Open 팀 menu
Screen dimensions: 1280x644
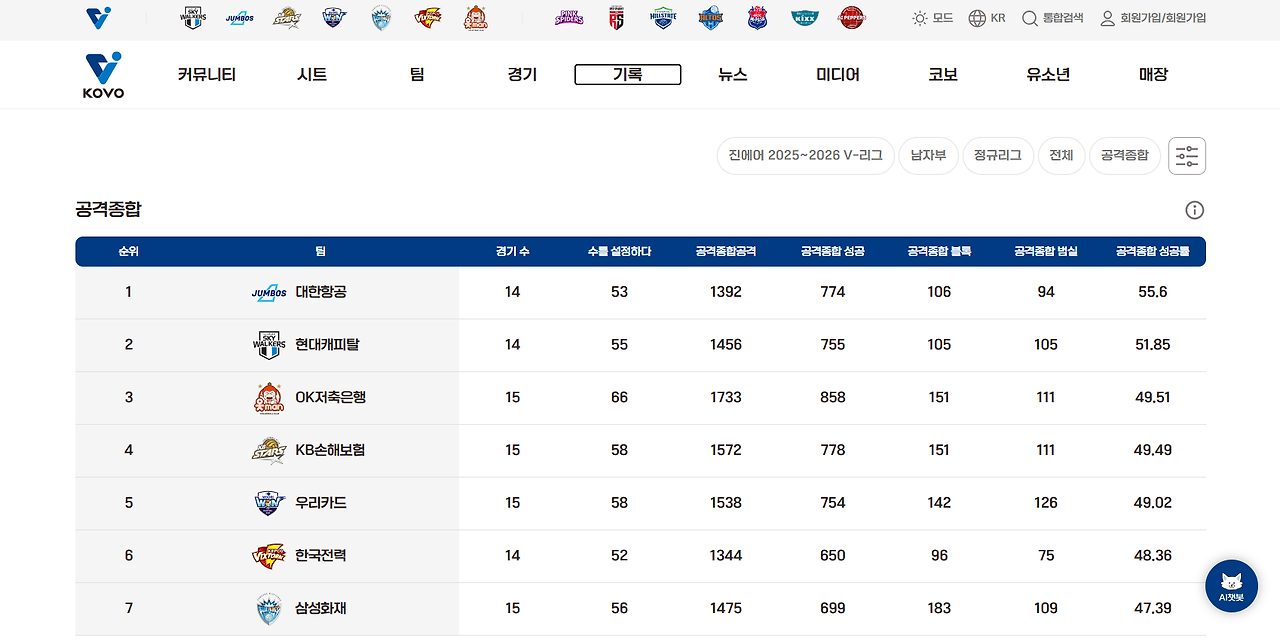pos(417,75)
